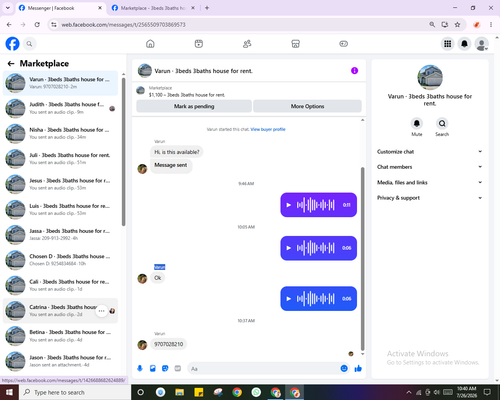Open the Marketplace storefront icon

coord(295,44)
